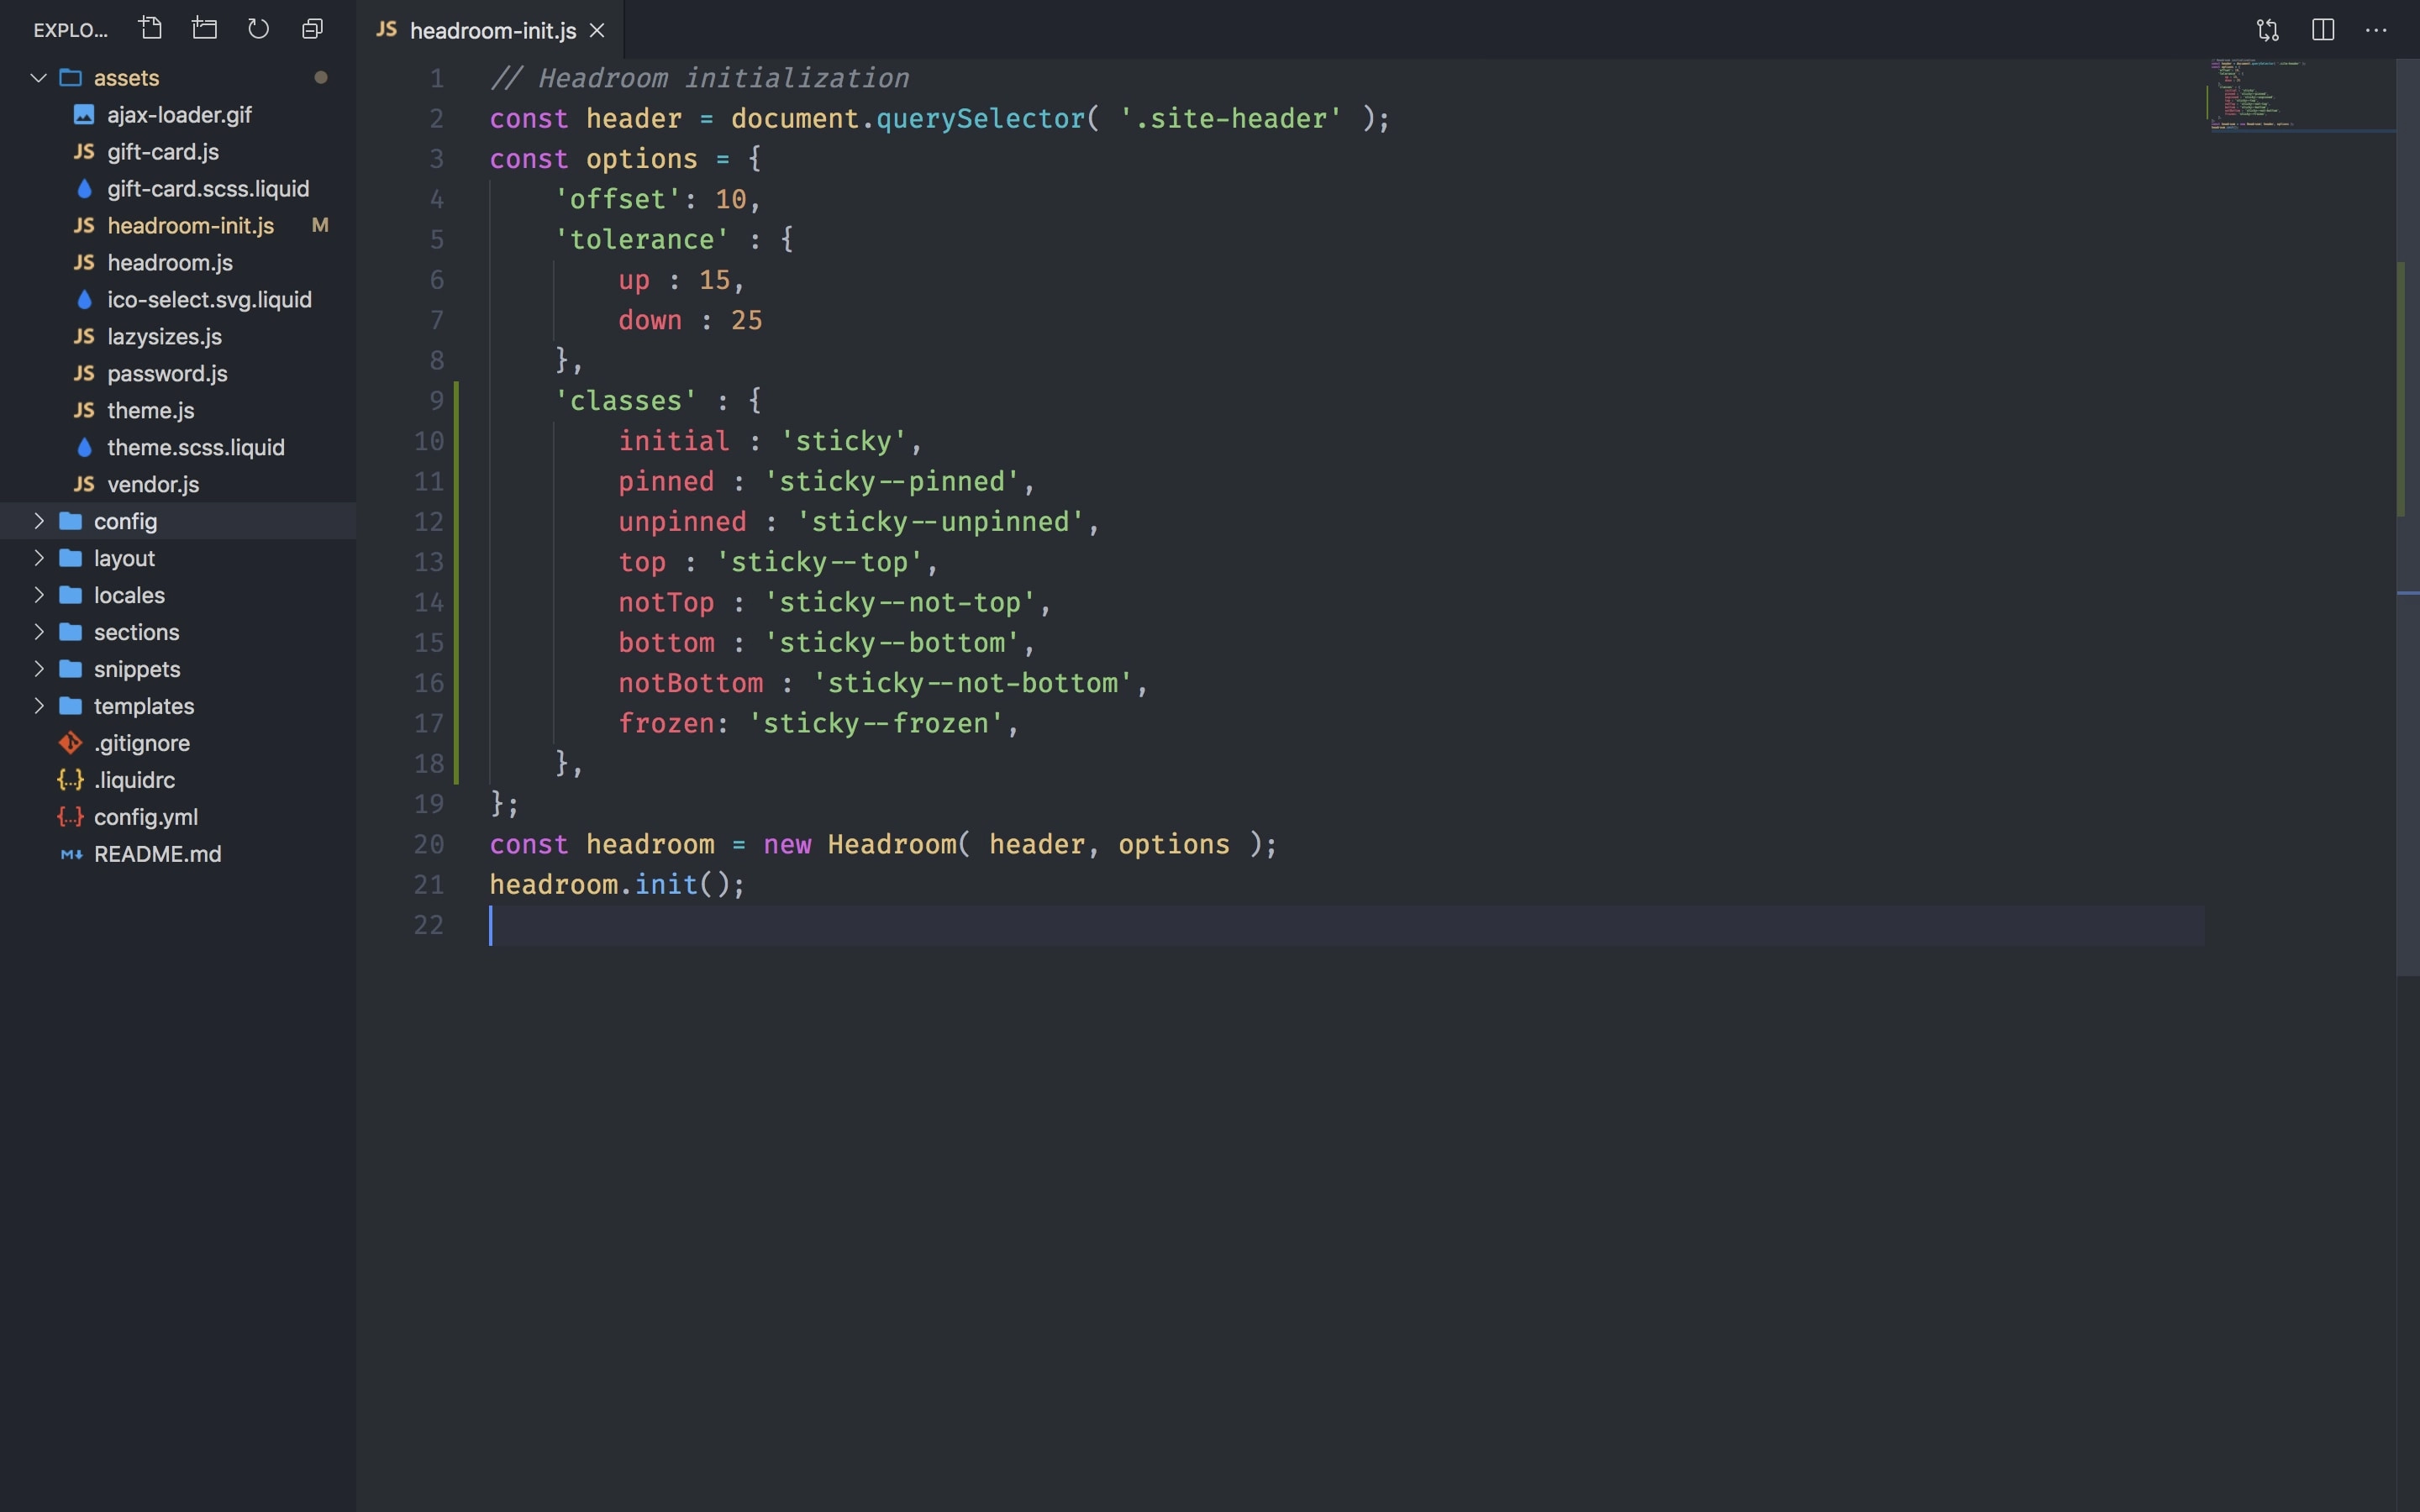Click the 'sticky--pinned' string value
Viewport: 2420px width, 1512px height.
pos(892,482)
